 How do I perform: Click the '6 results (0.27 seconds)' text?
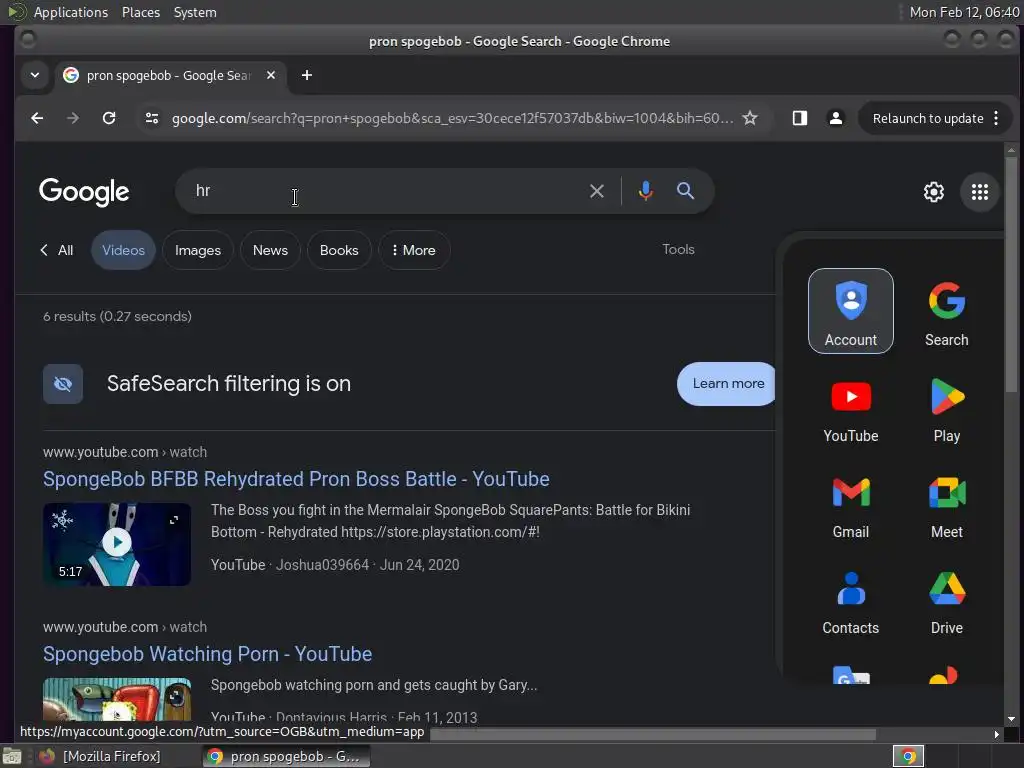tap(118, 316)
